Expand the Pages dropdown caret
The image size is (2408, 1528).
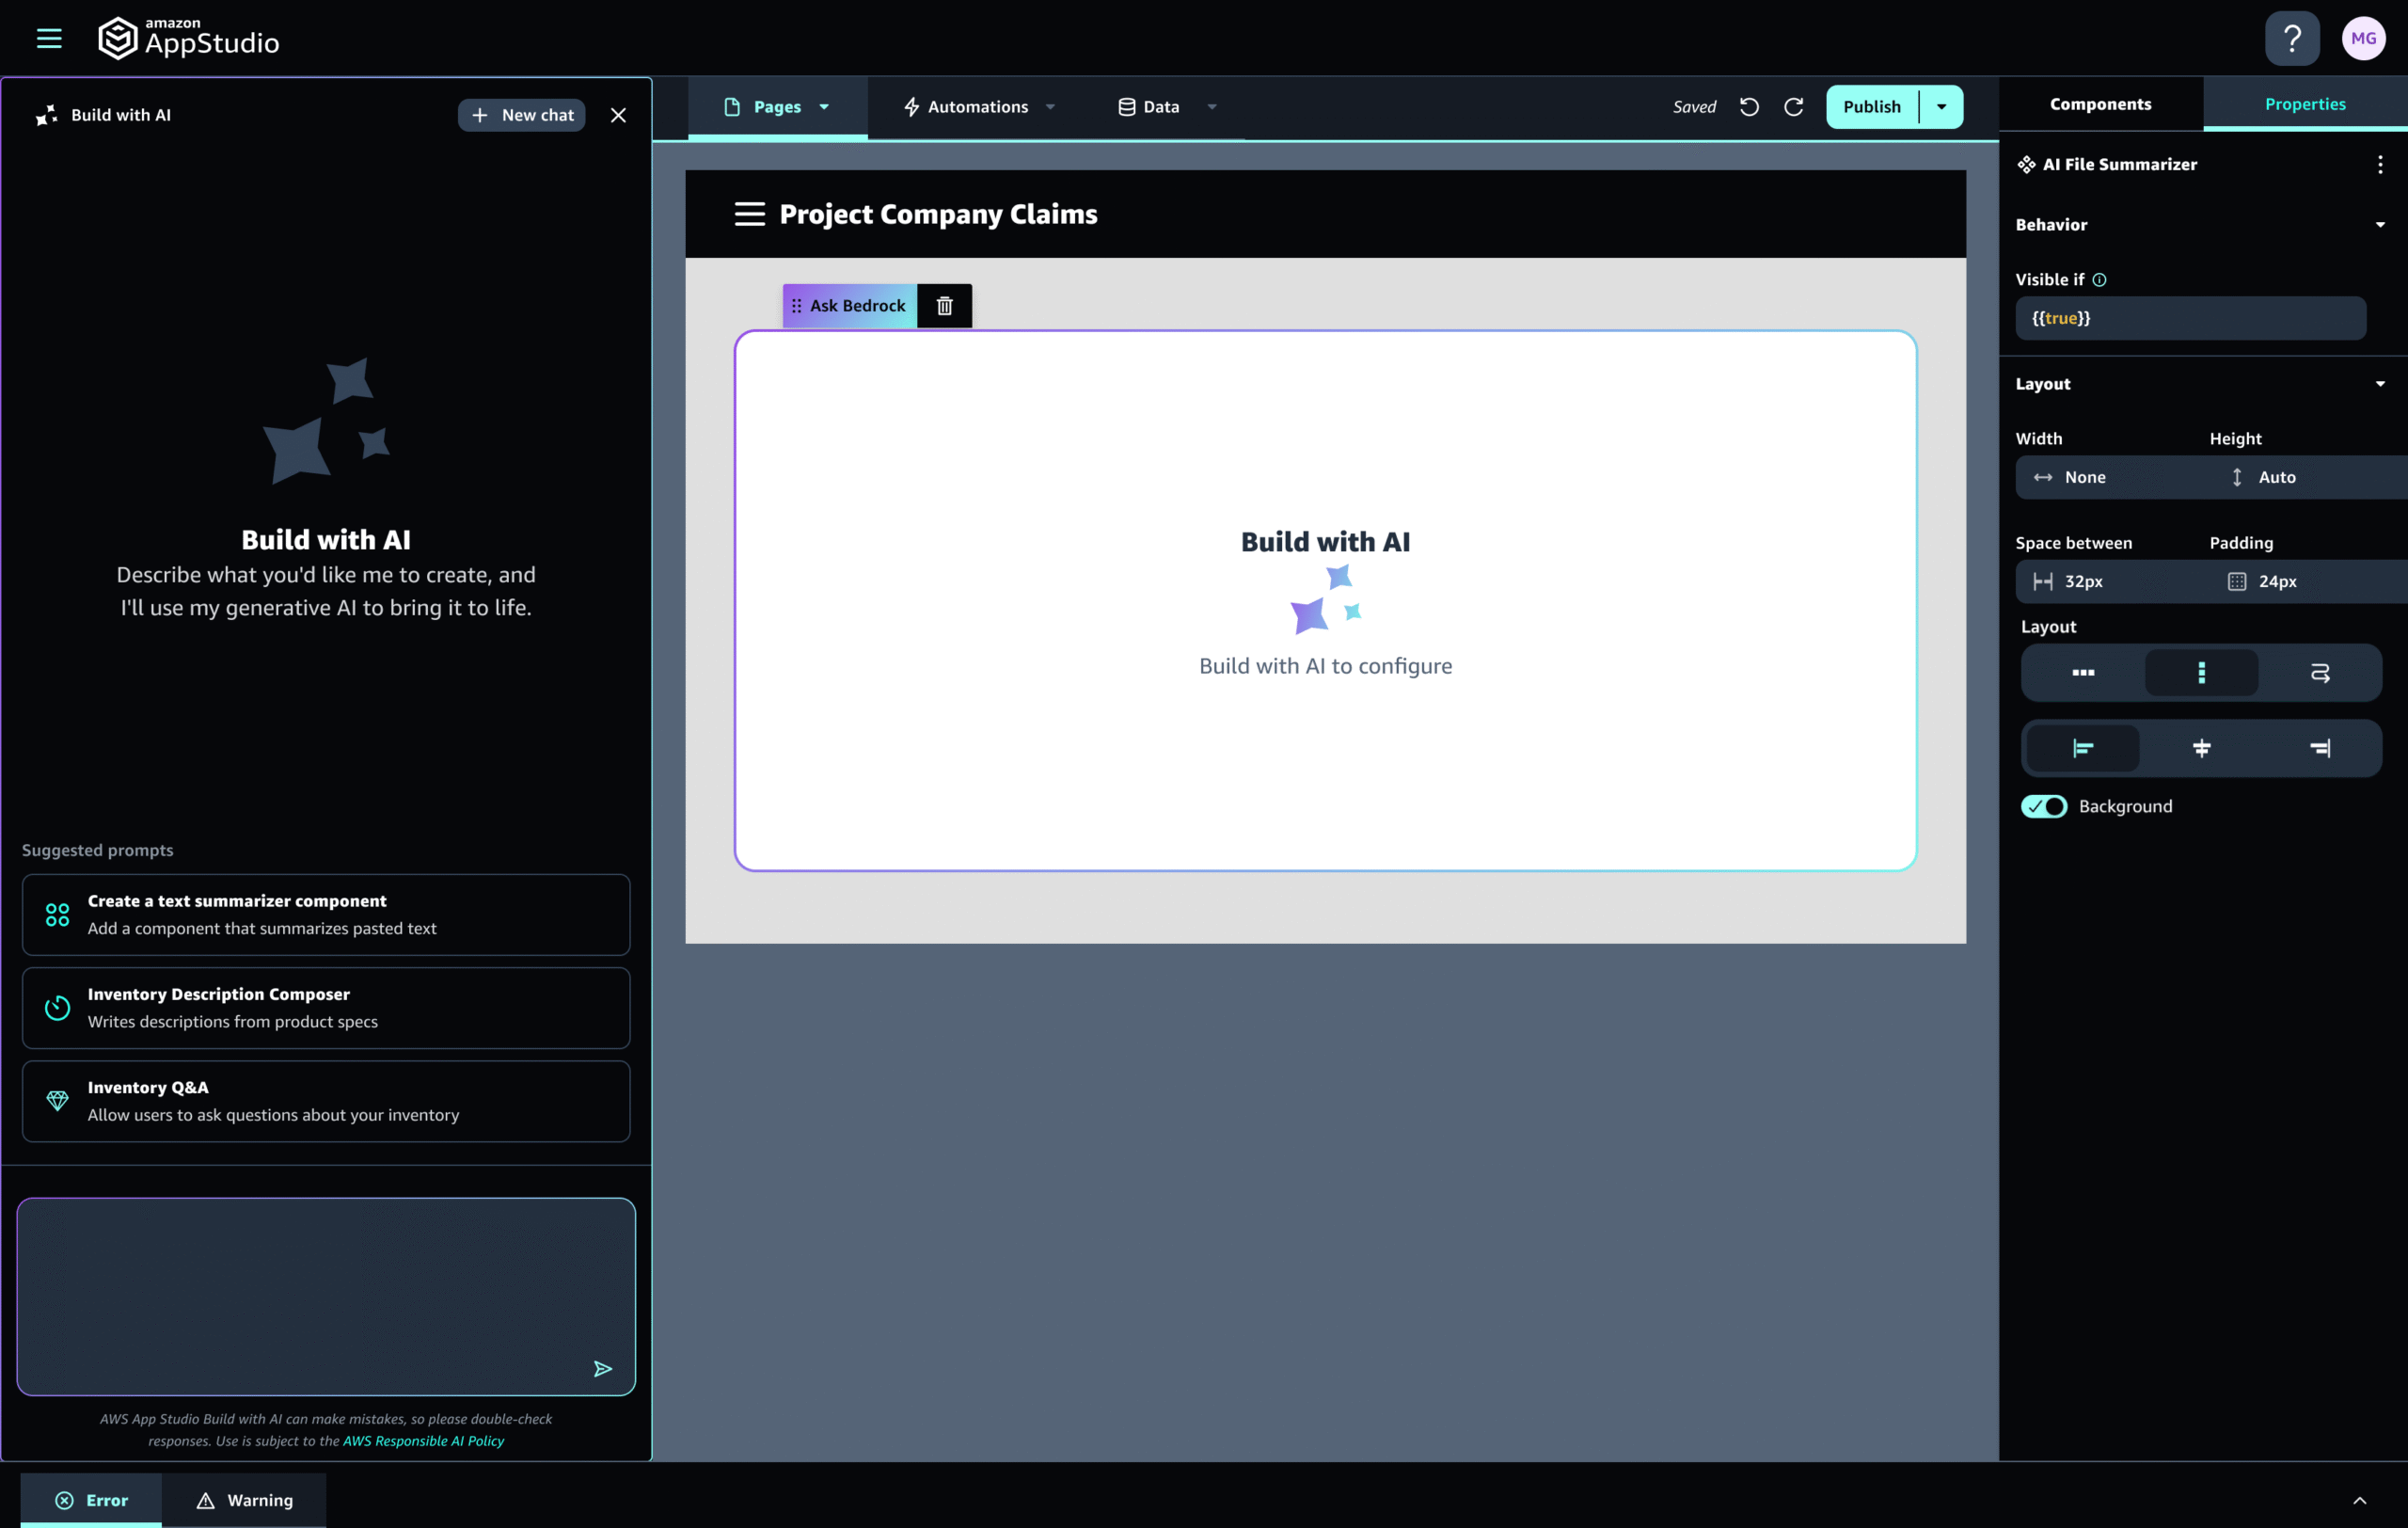coord(824,107)
